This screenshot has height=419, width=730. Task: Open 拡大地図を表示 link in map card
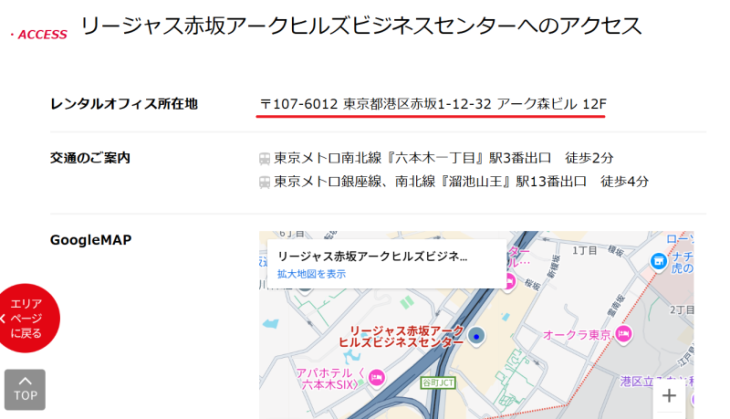[311, 274]
